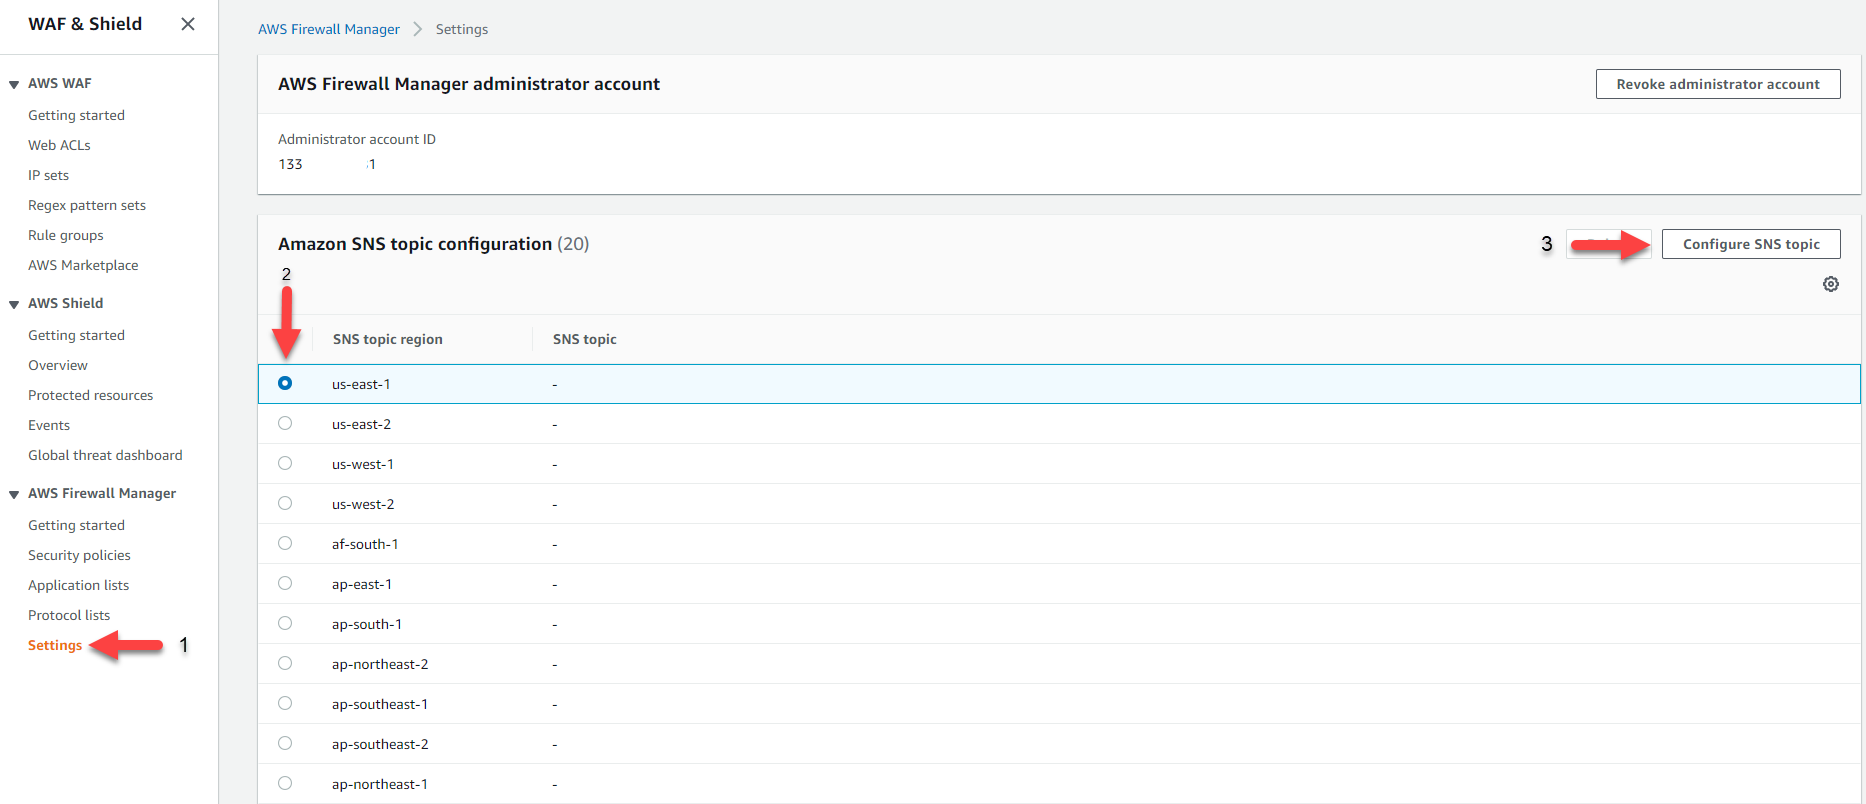Click ap-northeast-2 region text

380,664
